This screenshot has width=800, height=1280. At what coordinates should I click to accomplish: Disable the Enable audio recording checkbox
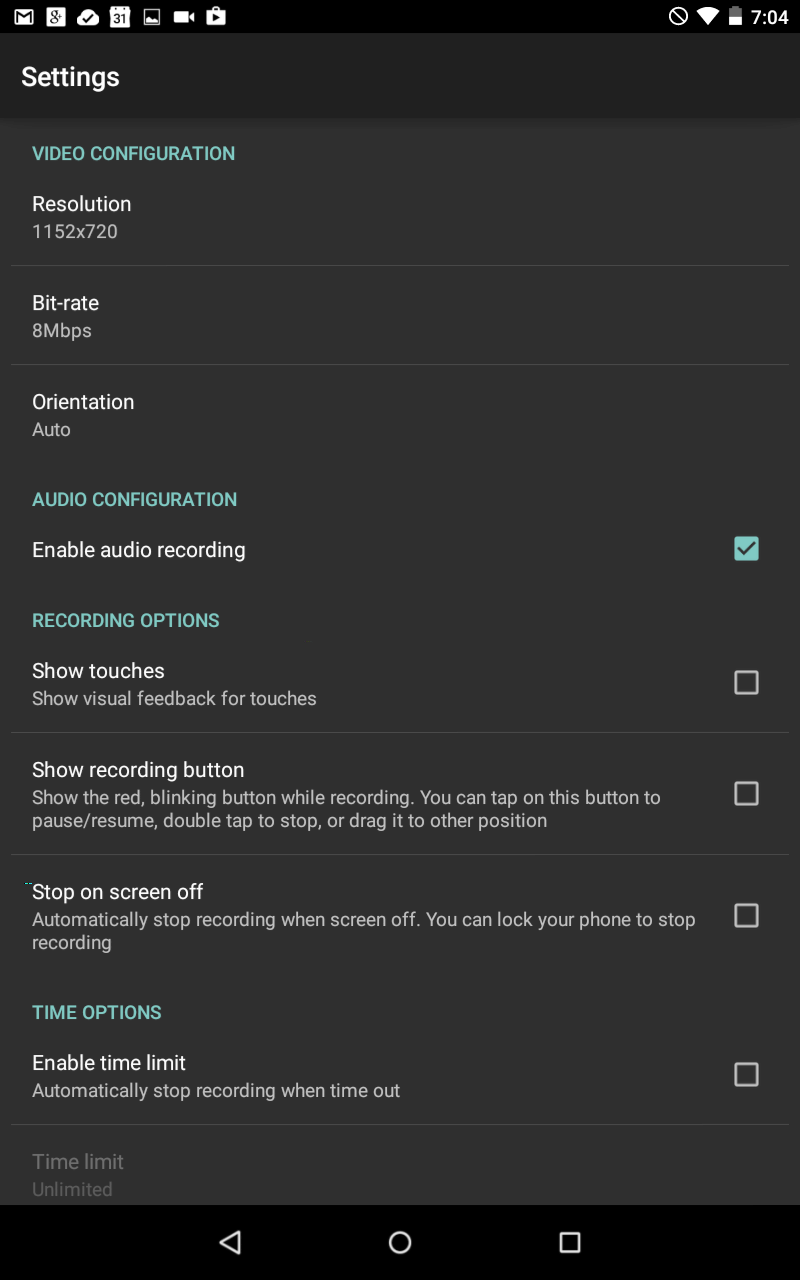pyautogui.click(x=746, y=549)
